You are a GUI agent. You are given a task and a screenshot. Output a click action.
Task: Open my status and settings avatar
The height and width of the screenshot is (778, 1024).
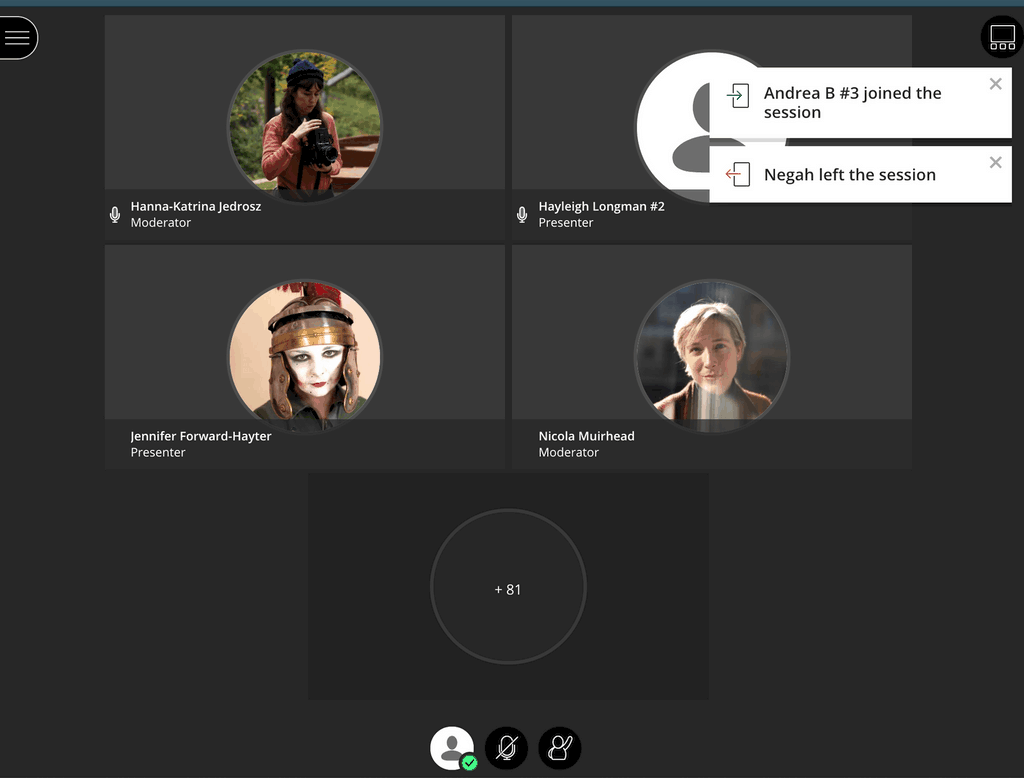pyautogui.click(x=452, y=748)
